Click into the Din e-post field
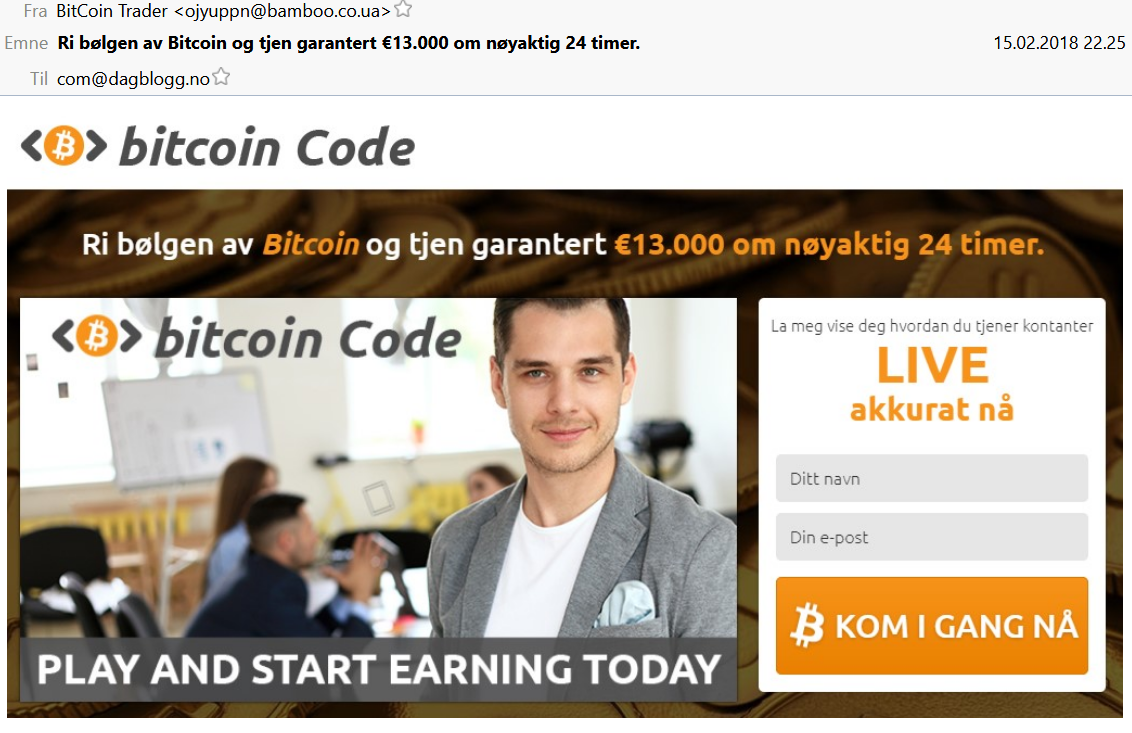Image resolution: width=1132 pixels, height=733 pixels. tap(931, 537)
